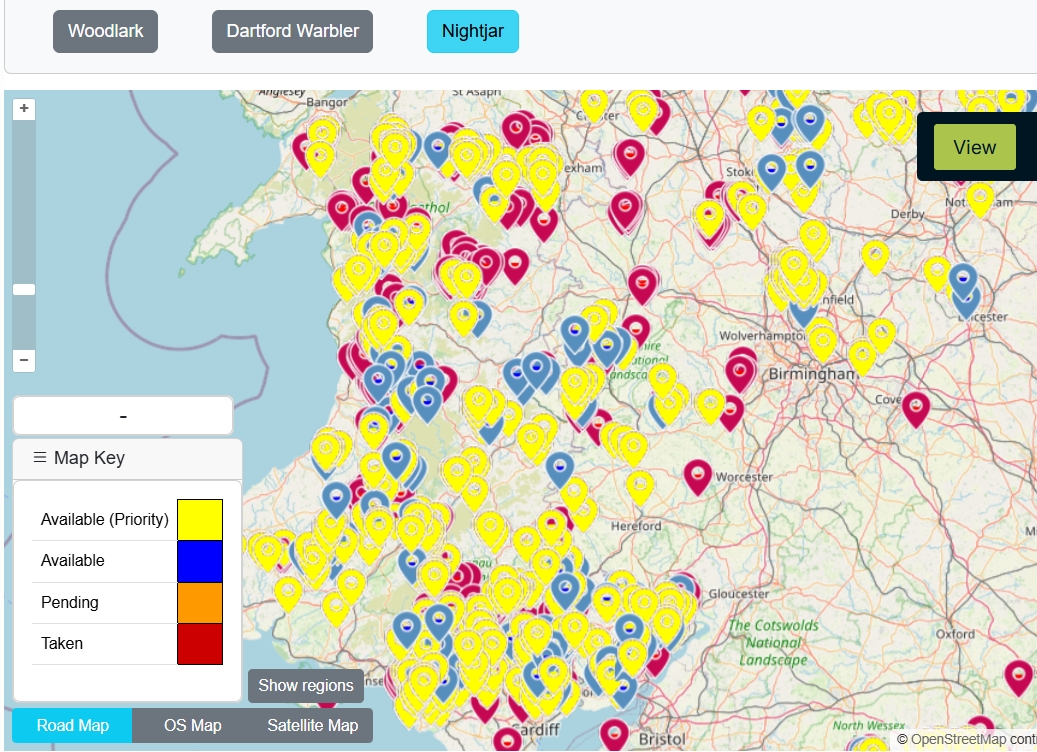Click the red marker east of Wrexham
Image resolution: width=1037 pixels, height=752 pixels.
click(x=630, y=157)
